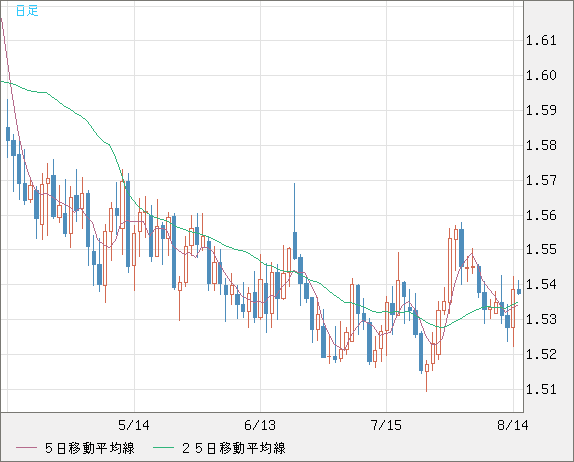This screenshot has width=574, height=462.
Task: Click the ２５日移動平均線 legend label
Action: (x=234, y=448)
